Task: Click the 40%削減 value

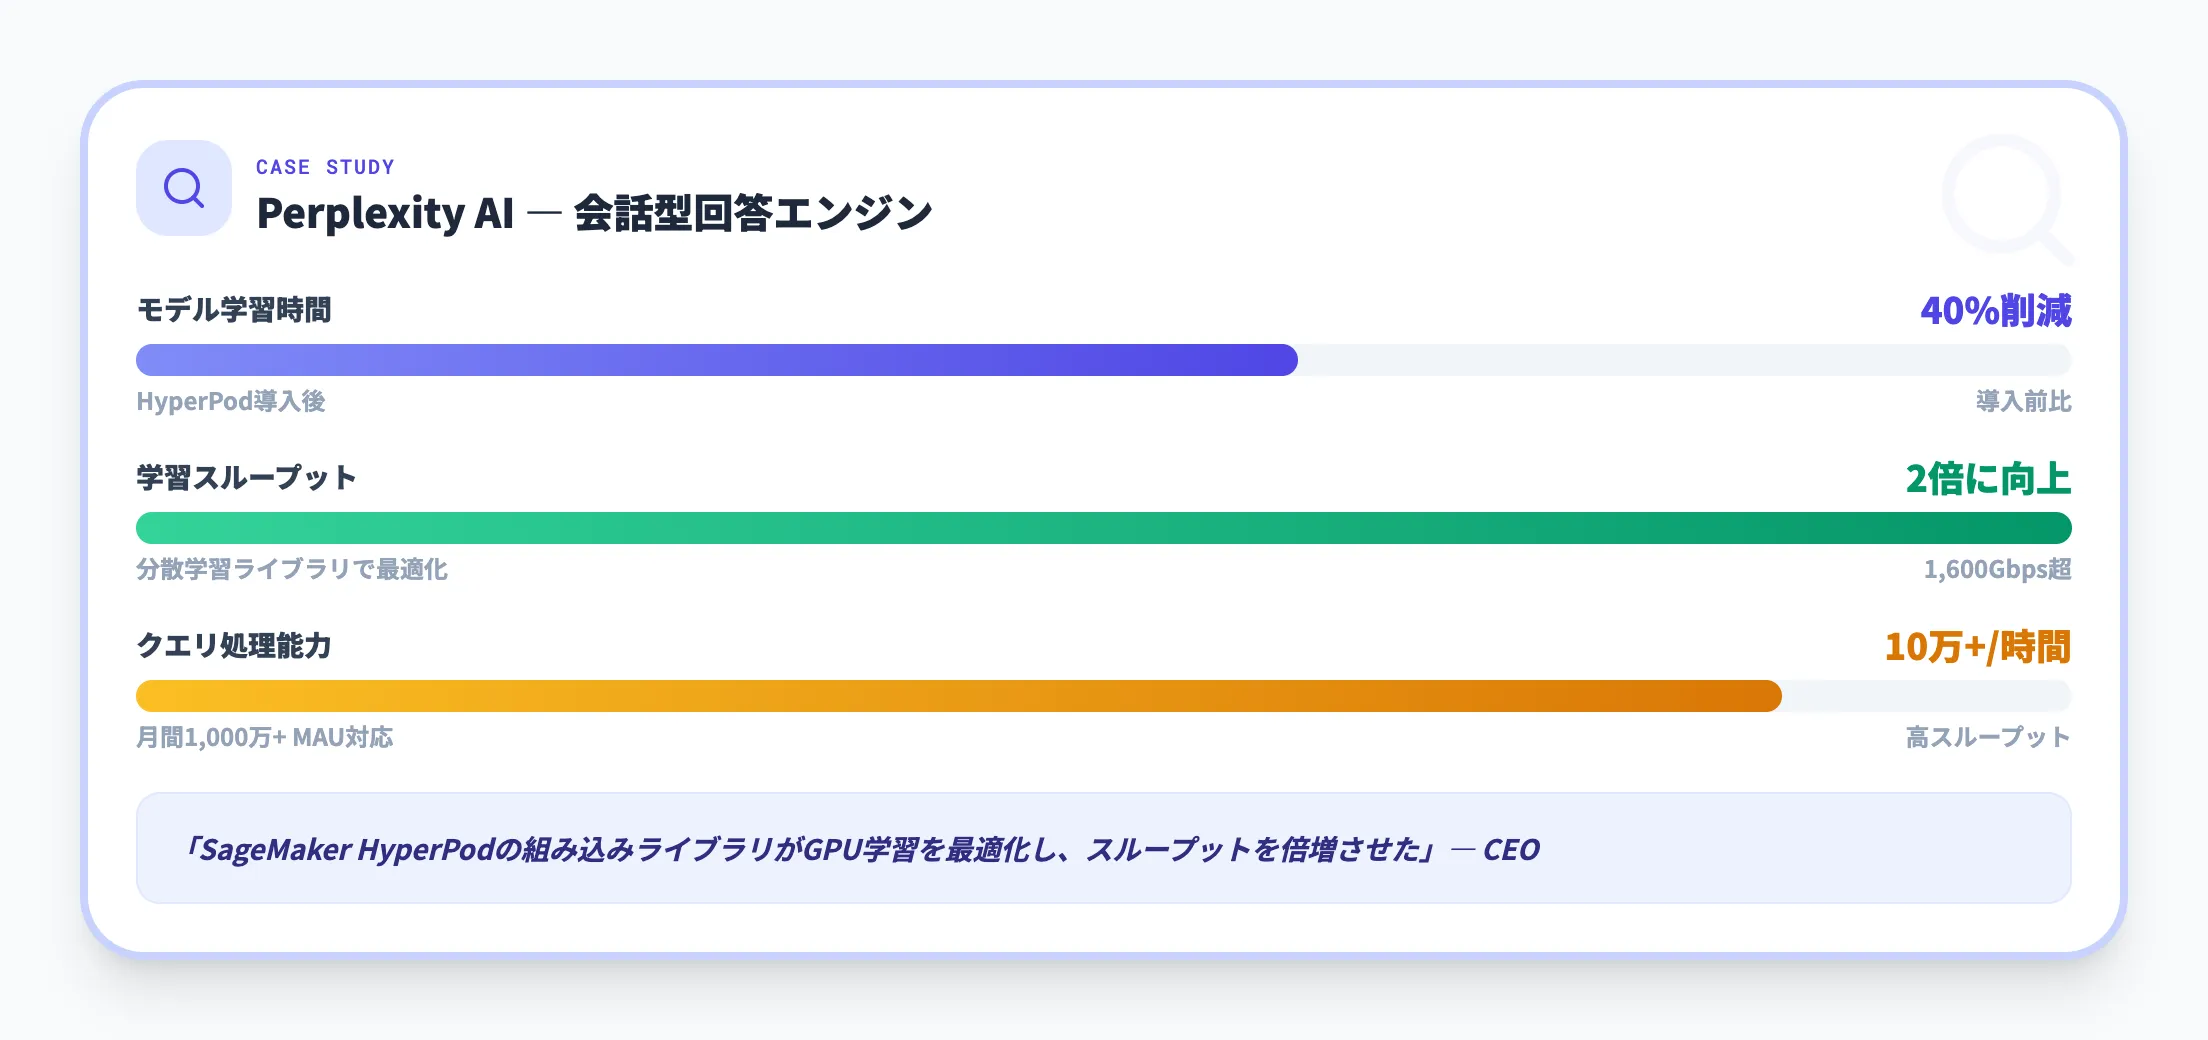Action: [x=1995, y=311]
